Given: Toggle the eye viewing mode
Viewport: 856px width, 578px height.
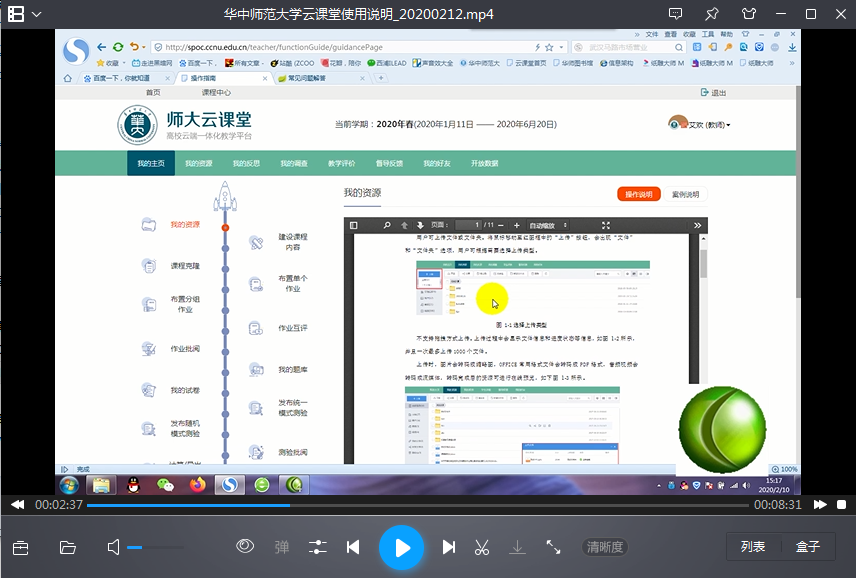Looking at the screenshot, I should click(245, 547).
